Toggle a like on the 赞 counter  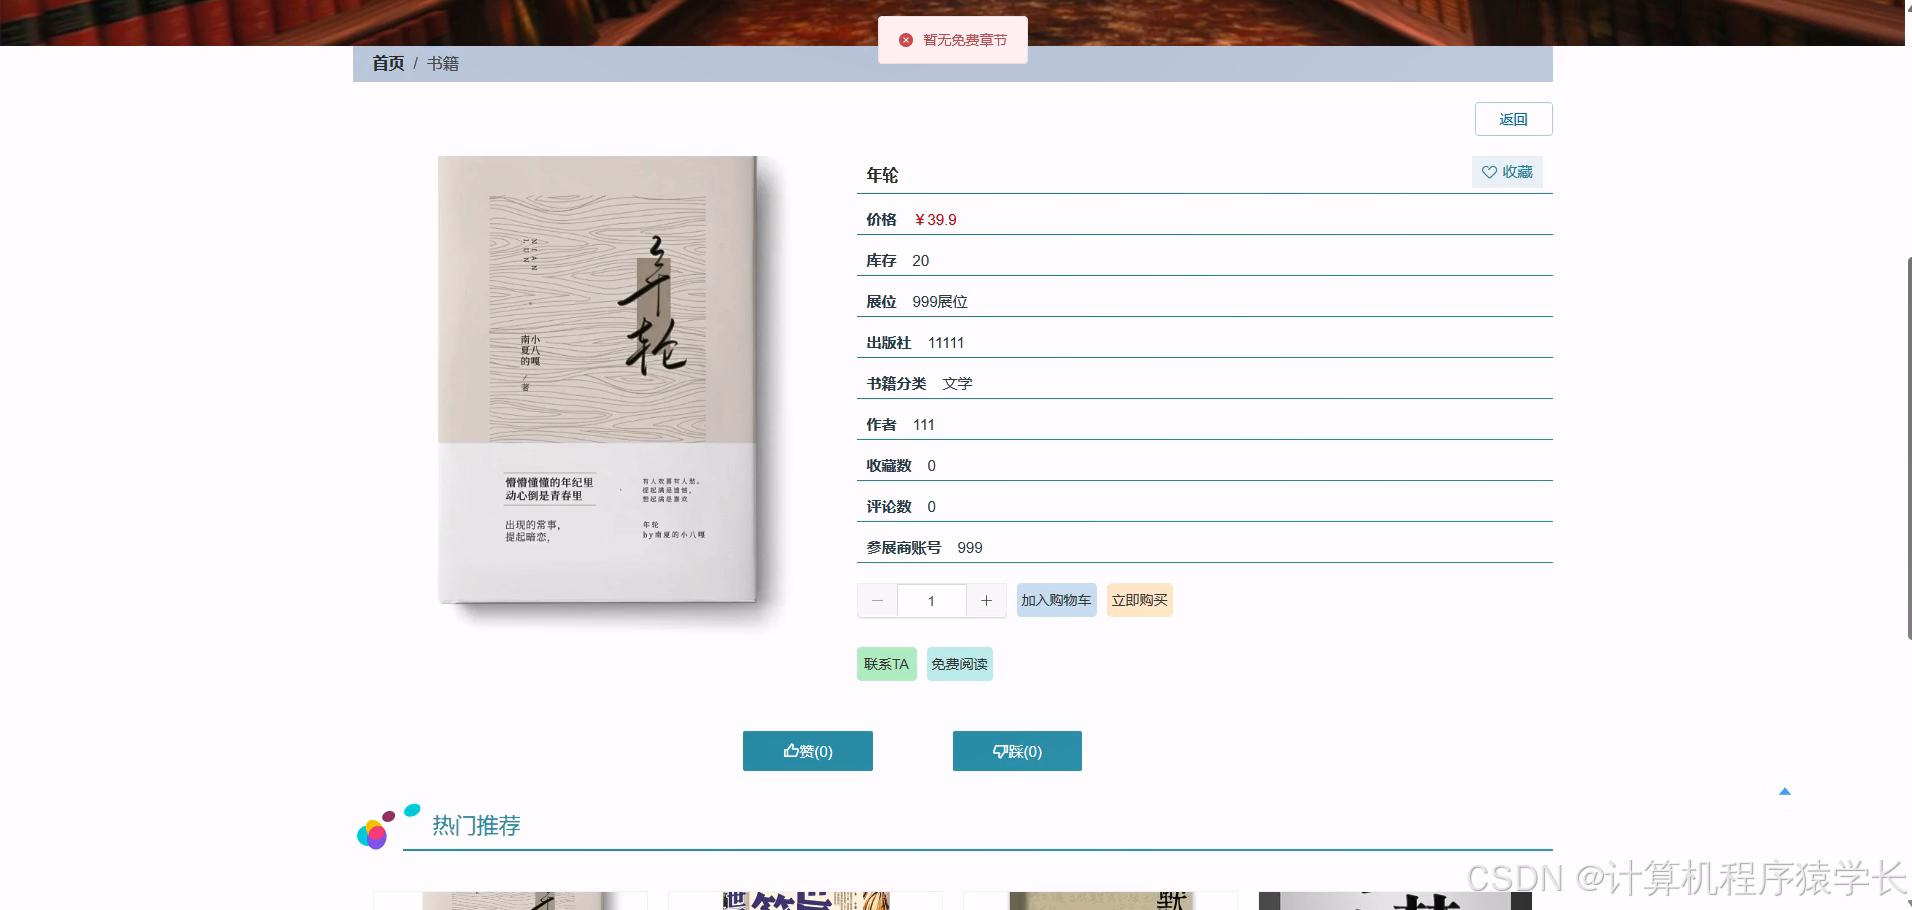coord(807,751)
